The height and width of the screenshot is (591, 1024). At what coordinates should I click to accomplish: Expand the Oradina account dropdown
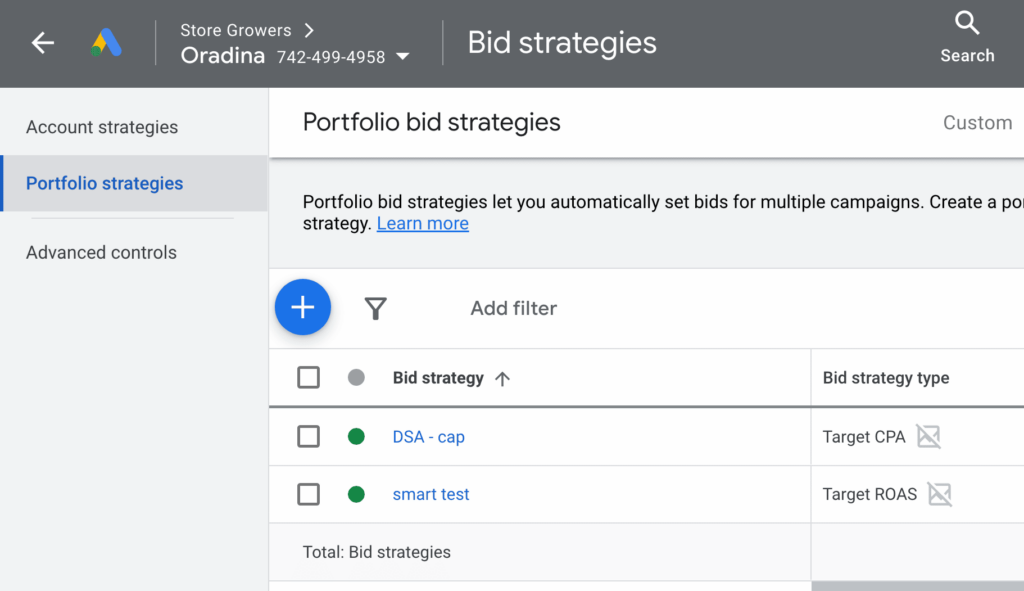click(402, 57)
